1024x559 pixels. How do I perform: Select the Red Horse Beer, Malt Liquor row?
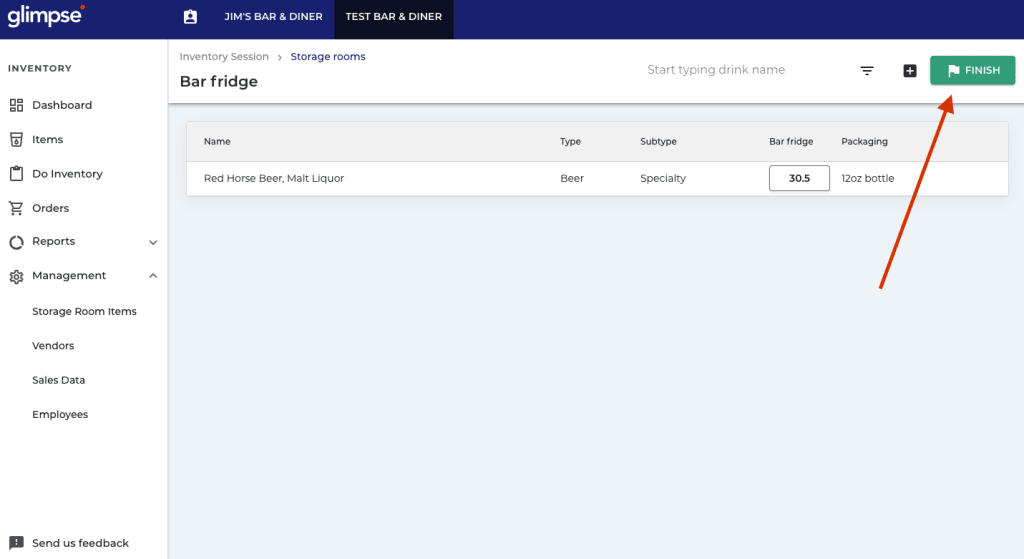pos(597,178)
